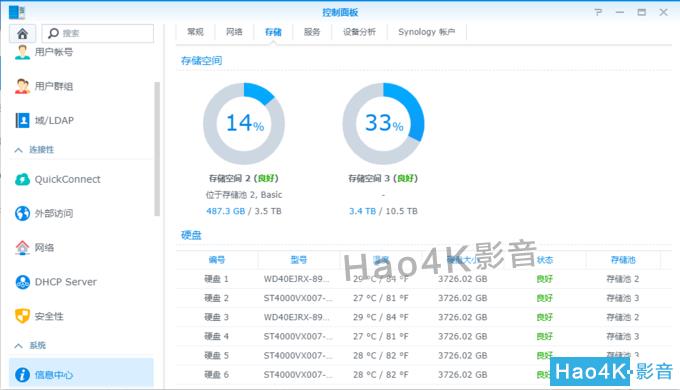This screenshot has width=680, height=390.
Task: Select the 硬盘 2 row
Action: click(424, 298)
